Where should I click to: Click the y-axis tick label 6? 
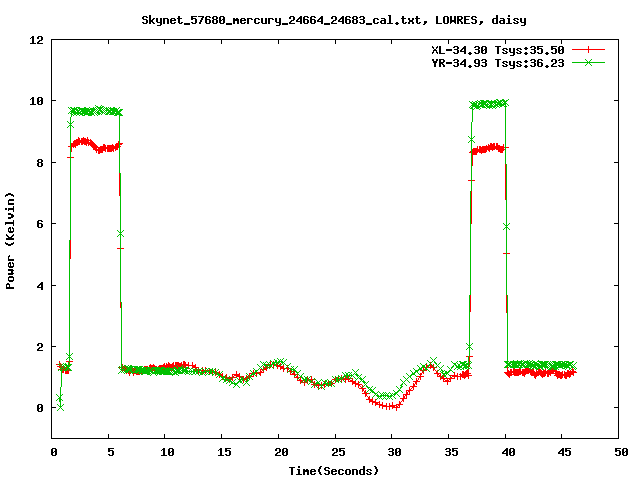(40, 224)
